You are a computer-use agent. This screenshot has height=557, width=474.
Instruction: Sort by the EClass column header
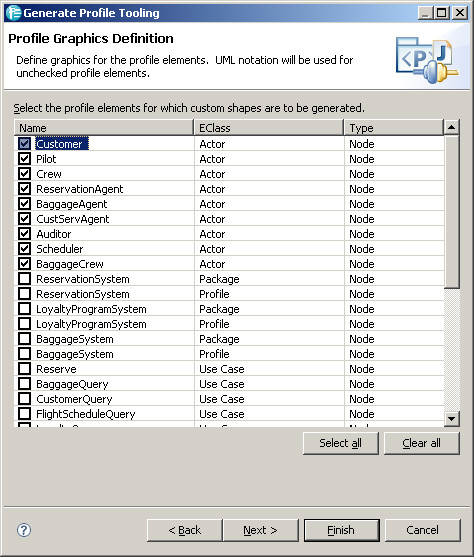click(x=269, y=128)
